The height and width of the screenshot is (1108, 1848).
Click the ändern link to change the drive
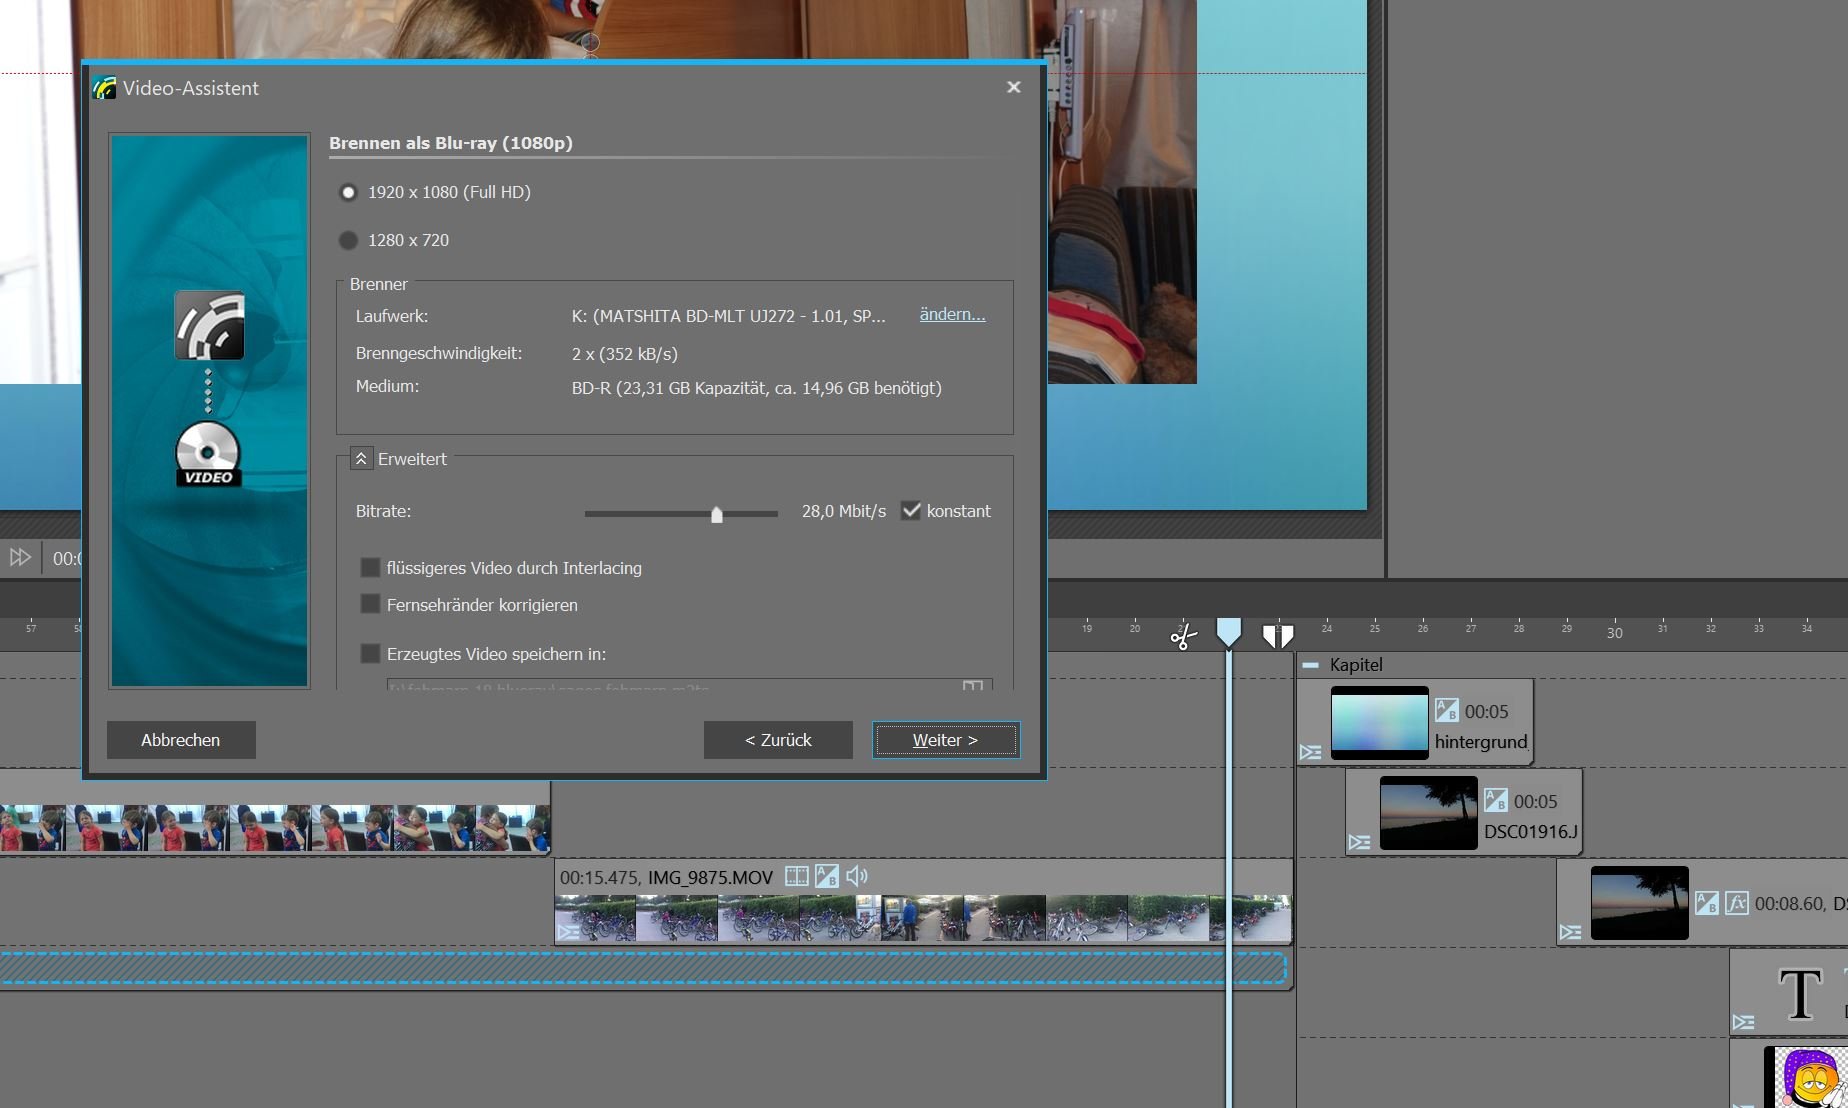click(x=952, y=315)
